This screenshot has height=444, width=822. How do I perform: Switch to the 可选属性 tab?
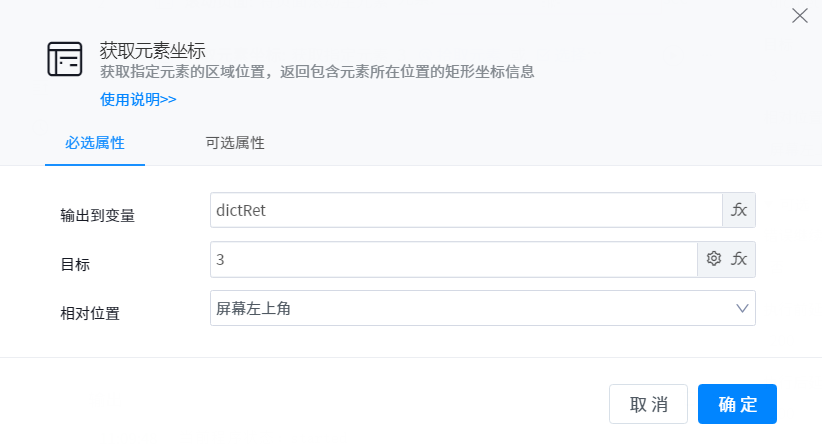[235, 142]
